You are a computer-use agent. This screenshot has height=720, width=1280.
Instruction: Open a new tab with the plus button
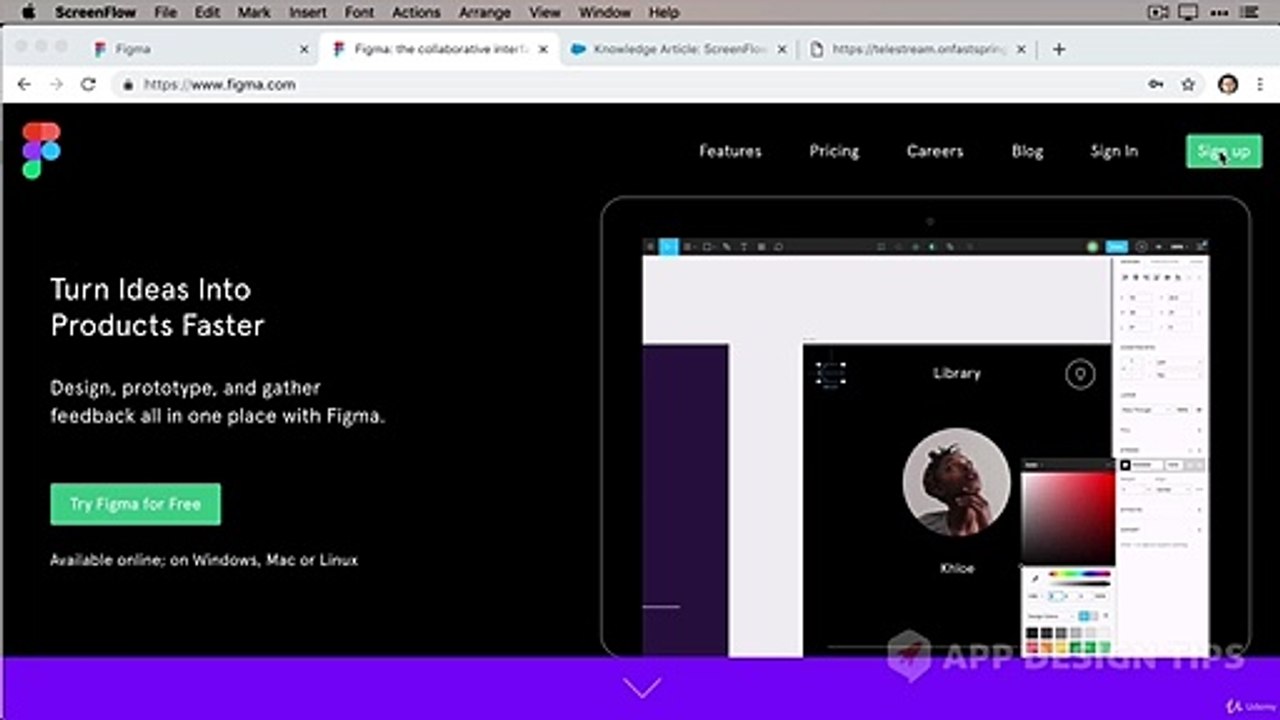1059,49
